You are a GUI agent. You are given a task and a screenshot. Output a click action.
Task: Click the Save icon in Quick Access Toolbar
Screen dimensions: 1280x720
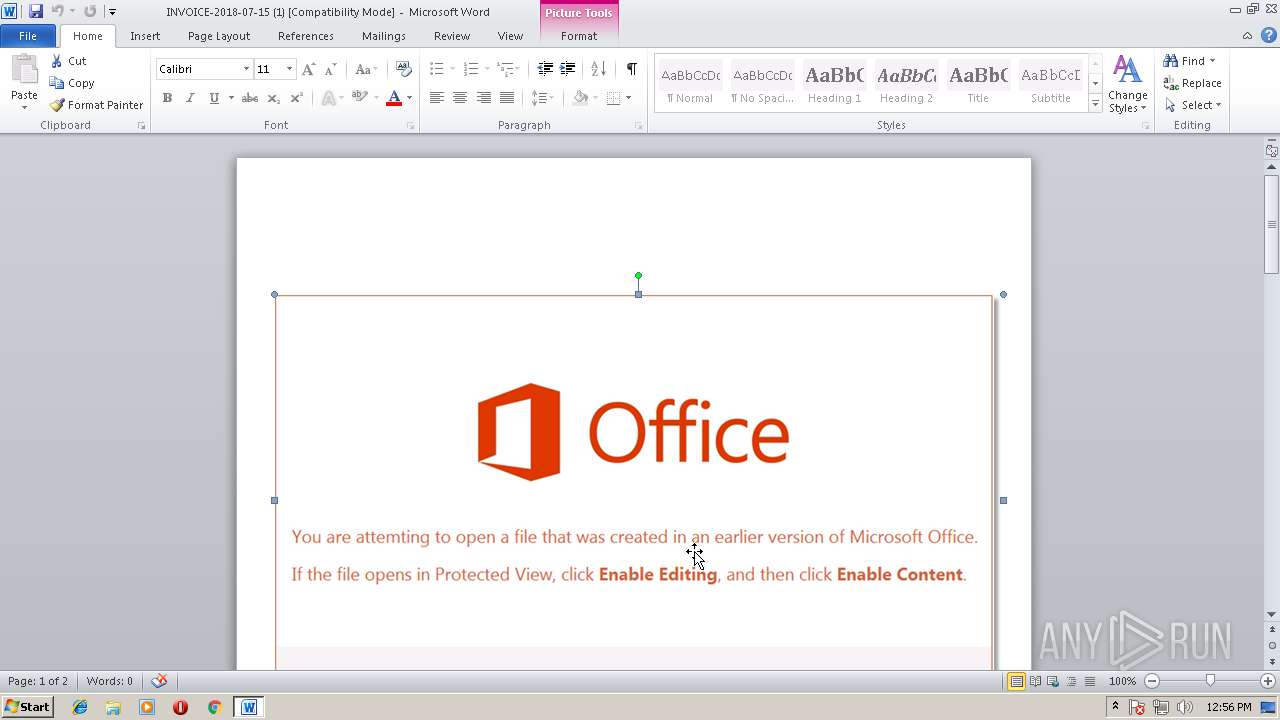pos(36,11)
